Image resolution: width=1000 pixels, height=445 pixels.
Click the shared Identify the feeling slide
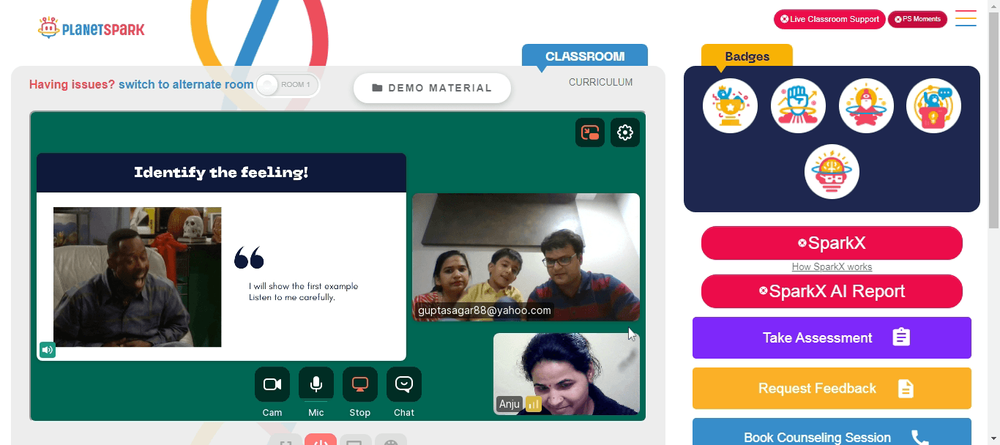[221, 257]
